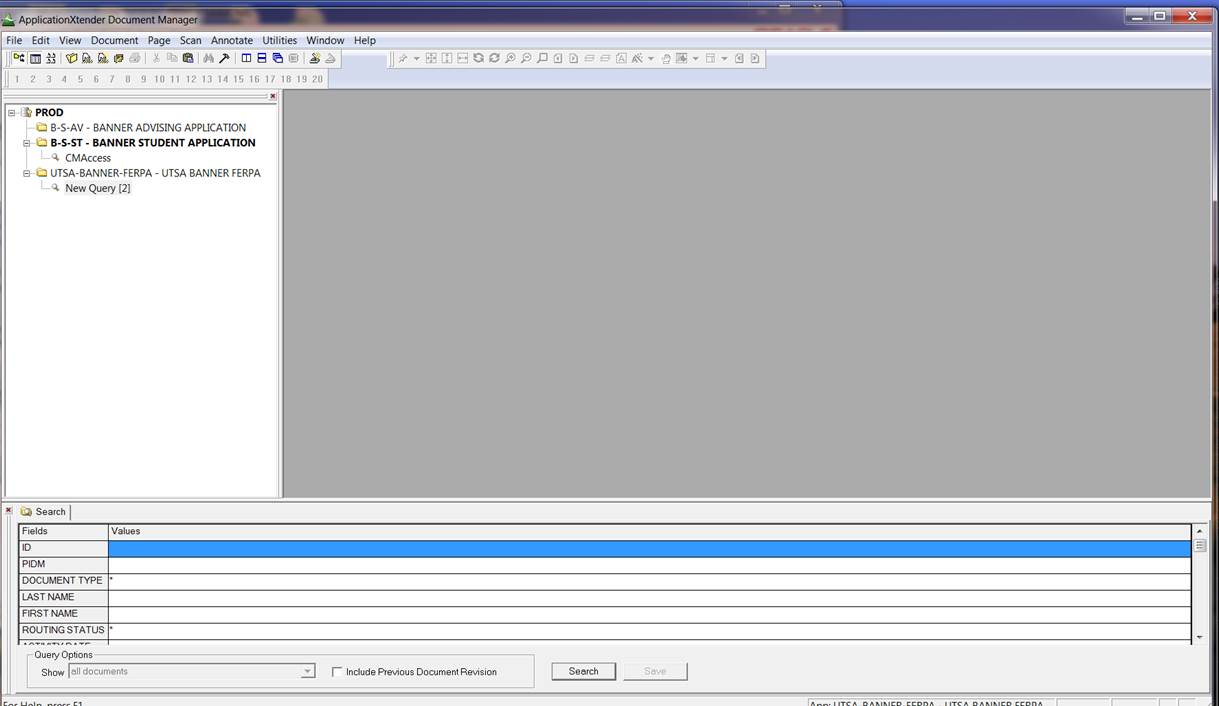Open the Annotate menu
This screenshot has width=1219, height=706.
point(231,41)
